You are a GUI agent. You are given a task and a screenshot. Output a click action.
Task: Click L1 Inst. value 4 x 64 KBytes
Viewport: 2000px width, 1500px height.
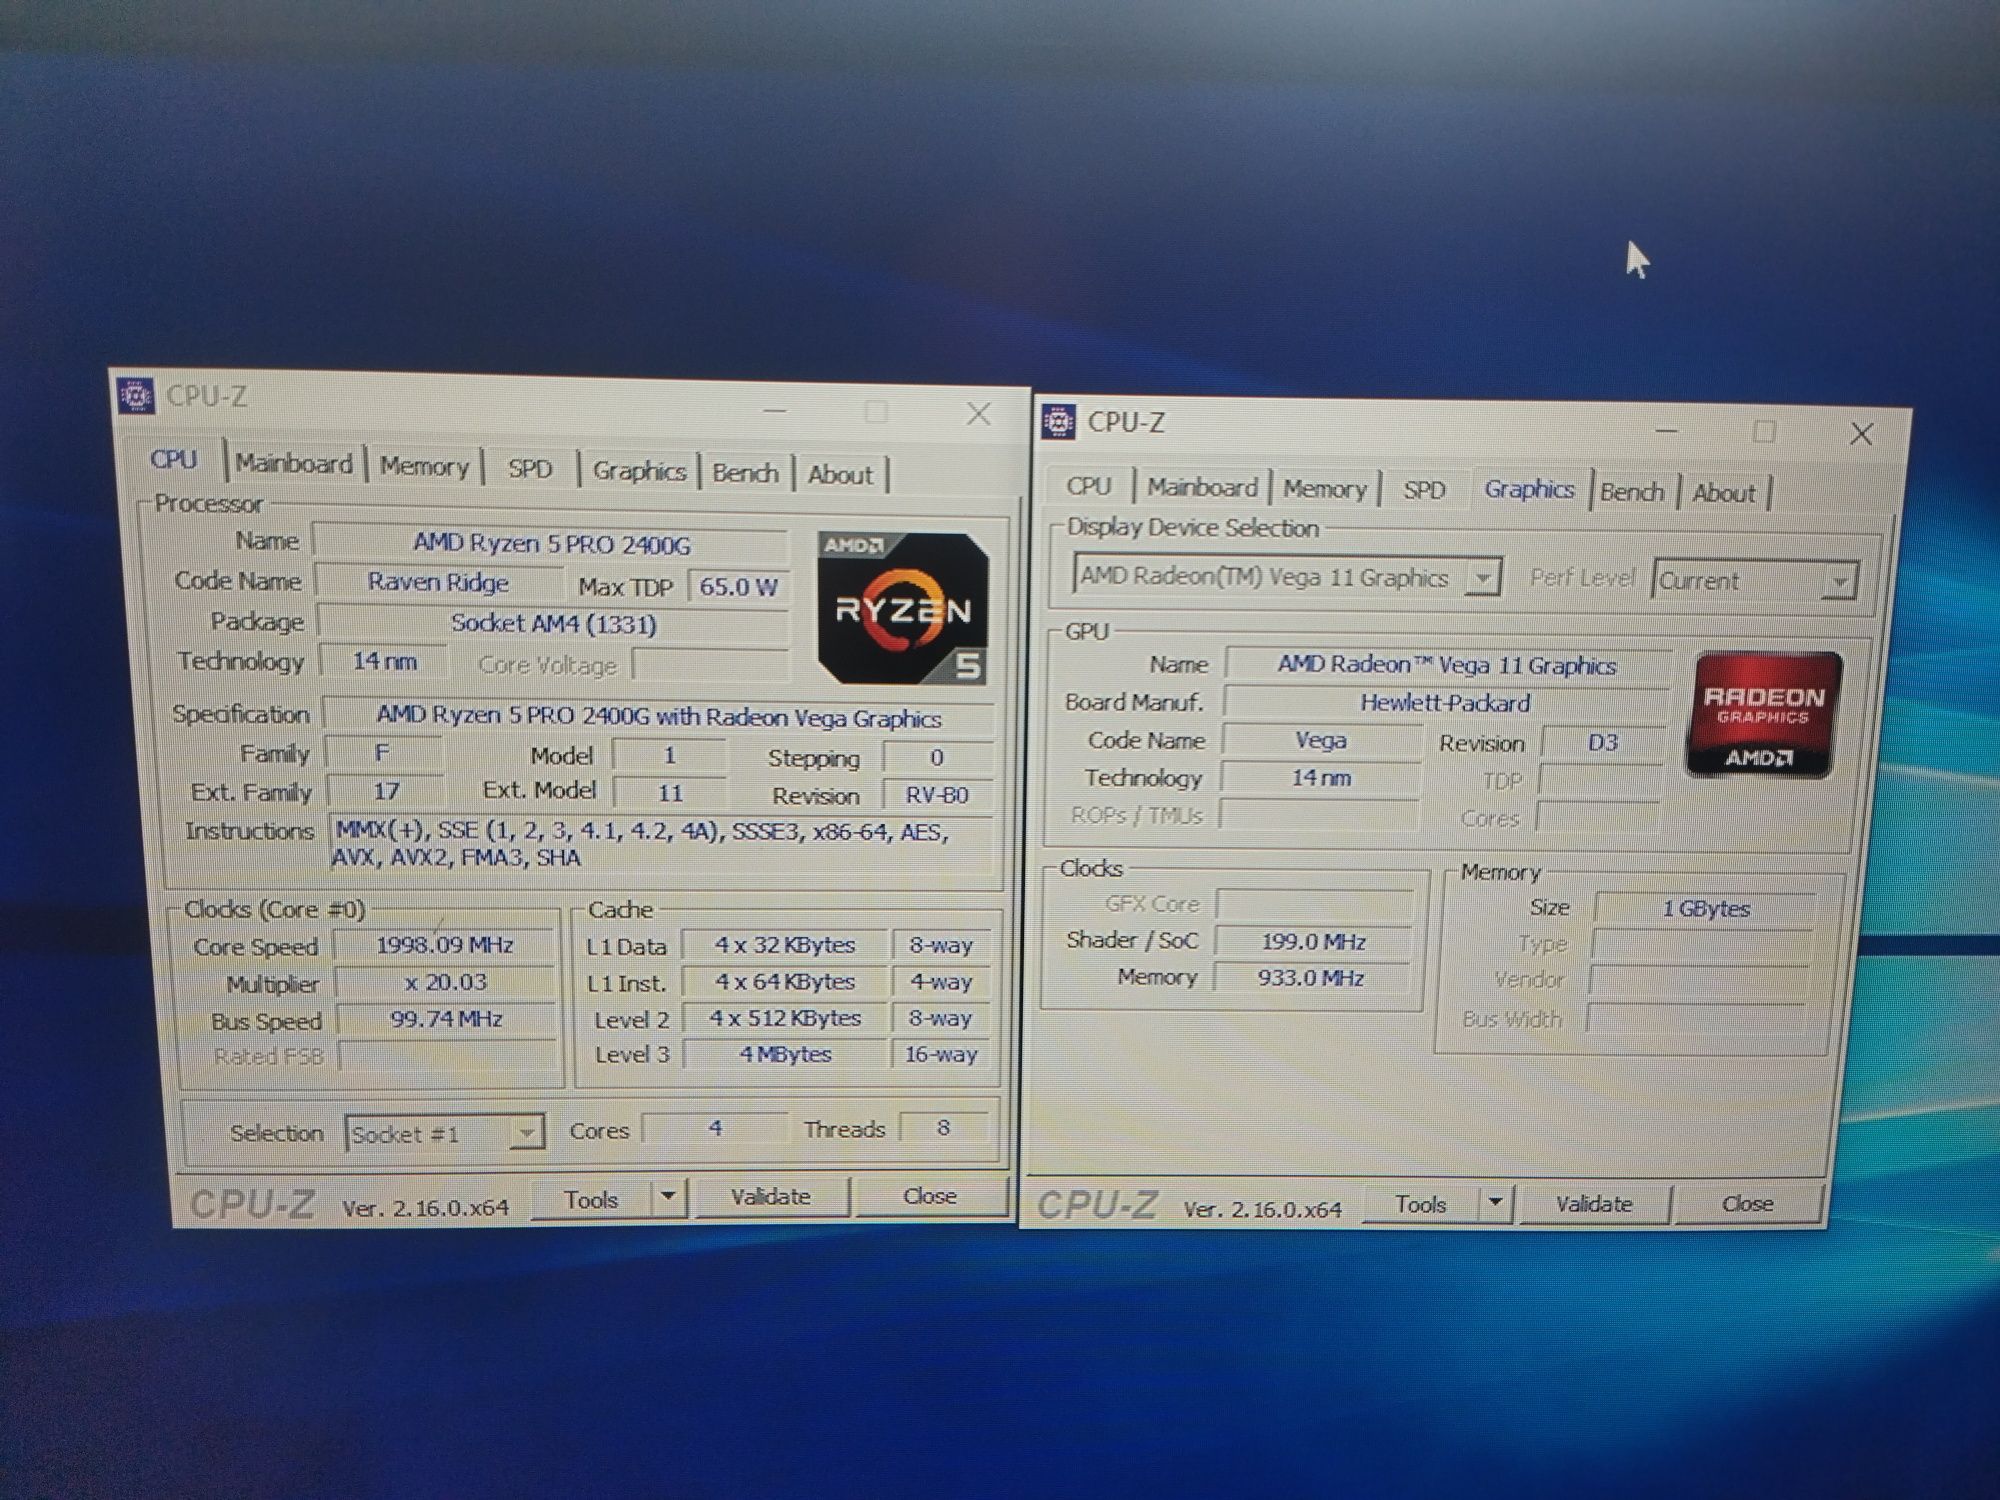coord(785,982)
